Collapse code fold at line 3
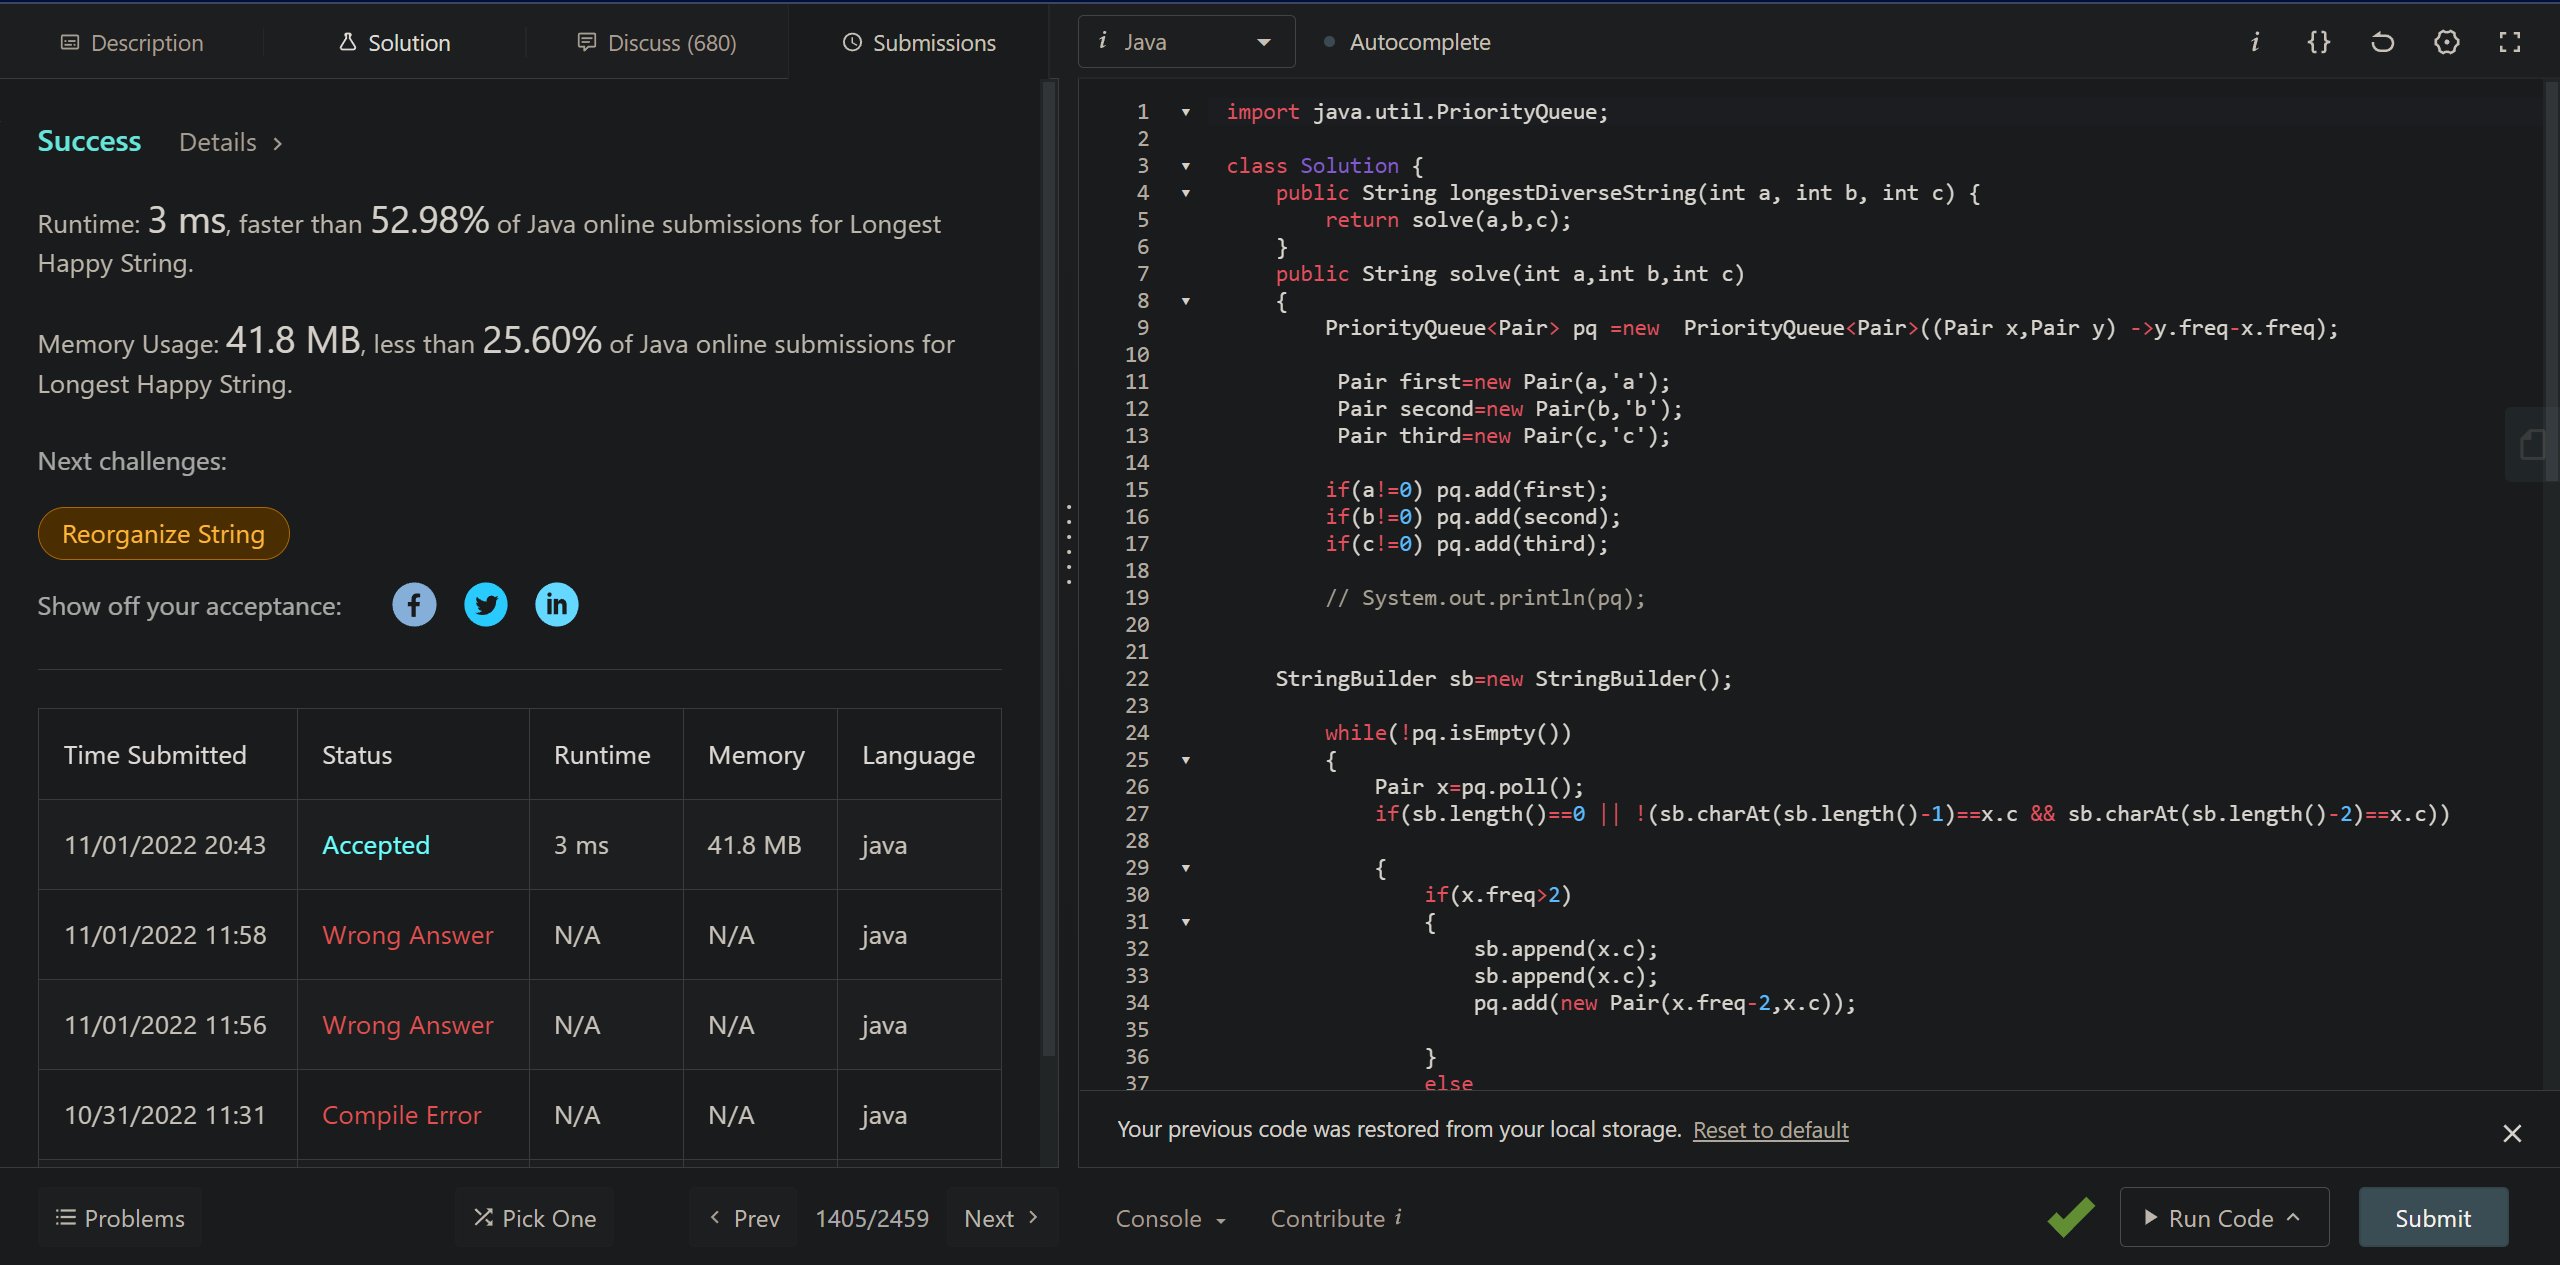Viewport: 2560px width, 1265px height. 1186,166
